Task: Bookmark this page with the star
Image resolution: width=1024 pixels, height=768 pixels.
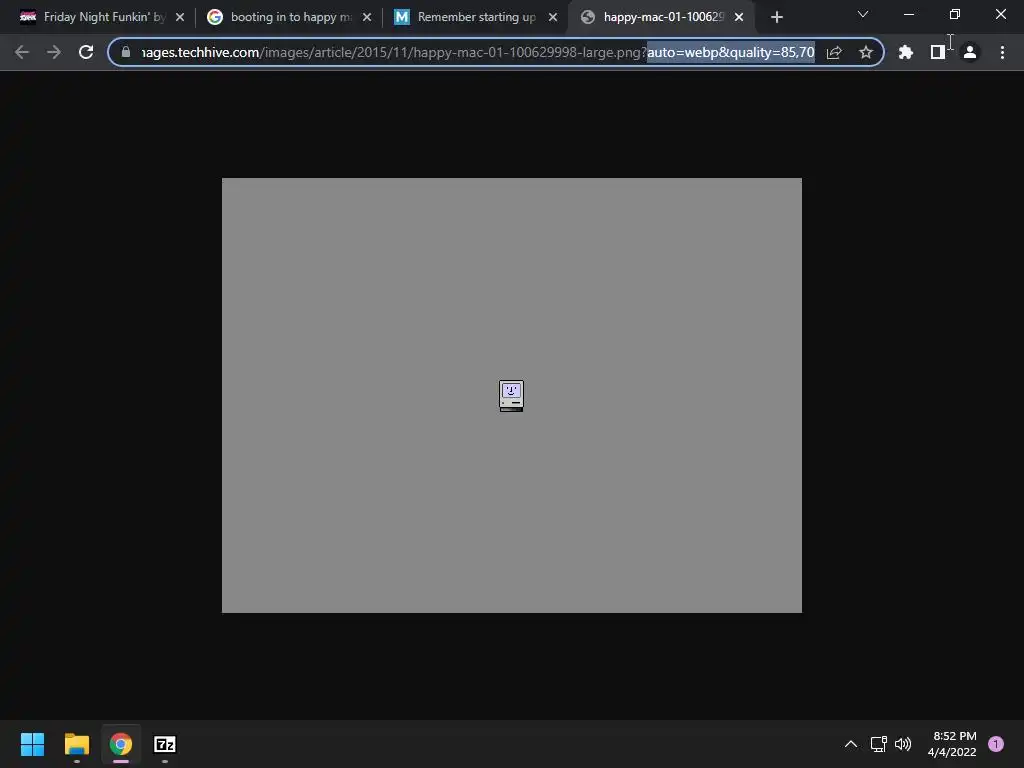Action: point(866,52)
